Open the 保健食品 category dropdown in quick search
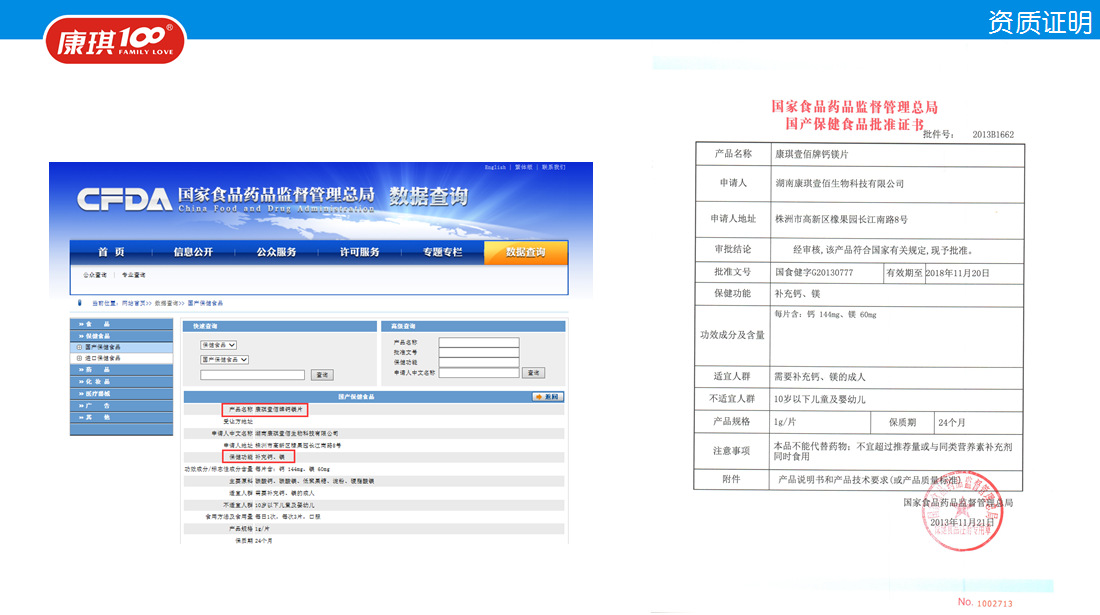The image size is (1100, 615). [x=218, y=345]
